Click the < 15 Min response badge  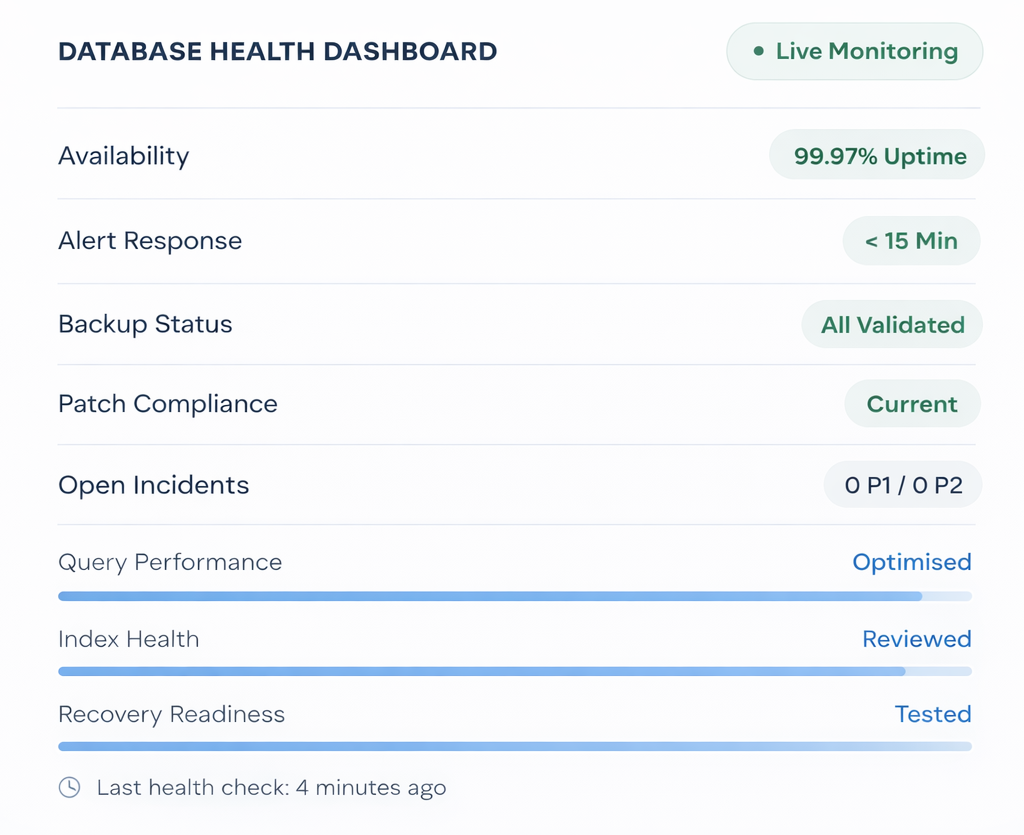click(x=911, y=241)
